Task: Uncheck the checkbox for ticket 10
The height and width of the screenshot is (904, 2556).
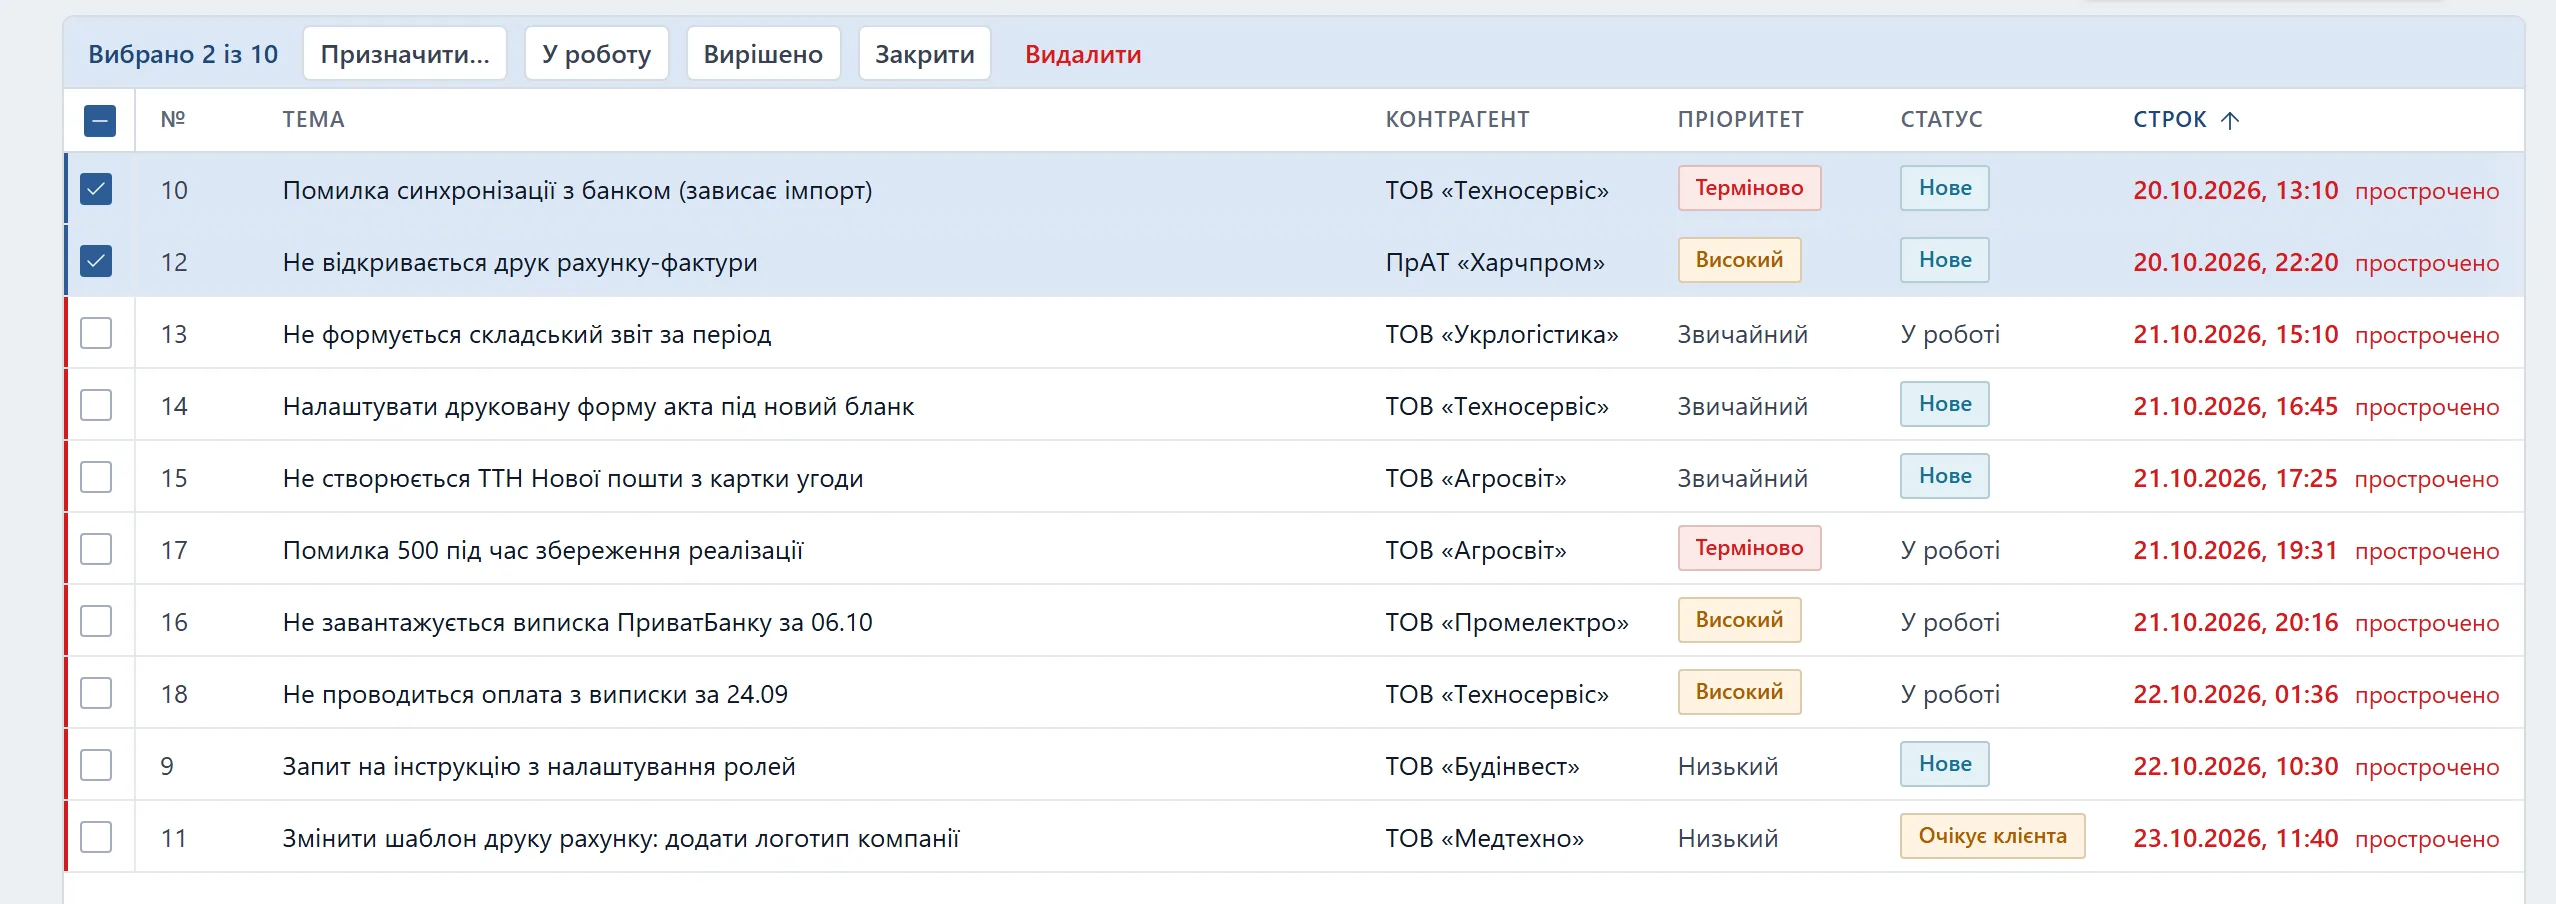Action: (x=96, y=189)
